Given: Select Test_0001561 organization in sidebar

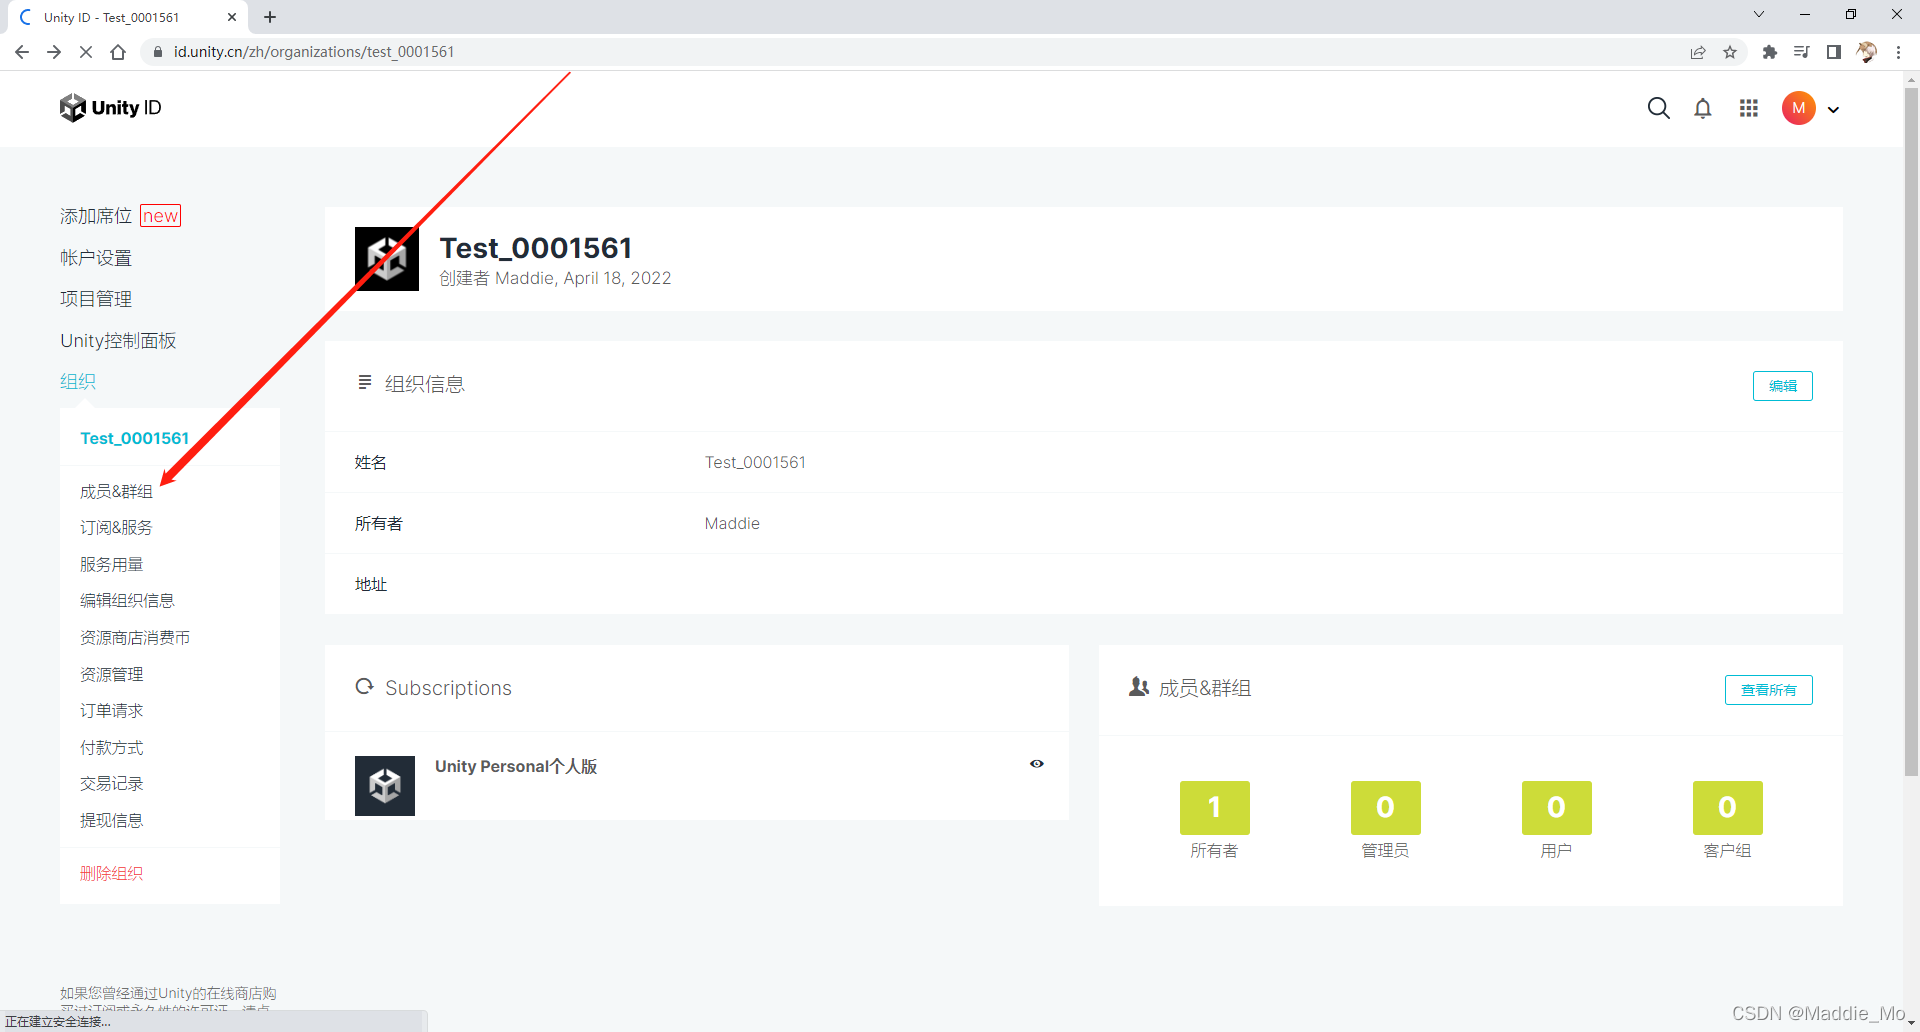Looking at the screenshot, I should pos(135,438).
